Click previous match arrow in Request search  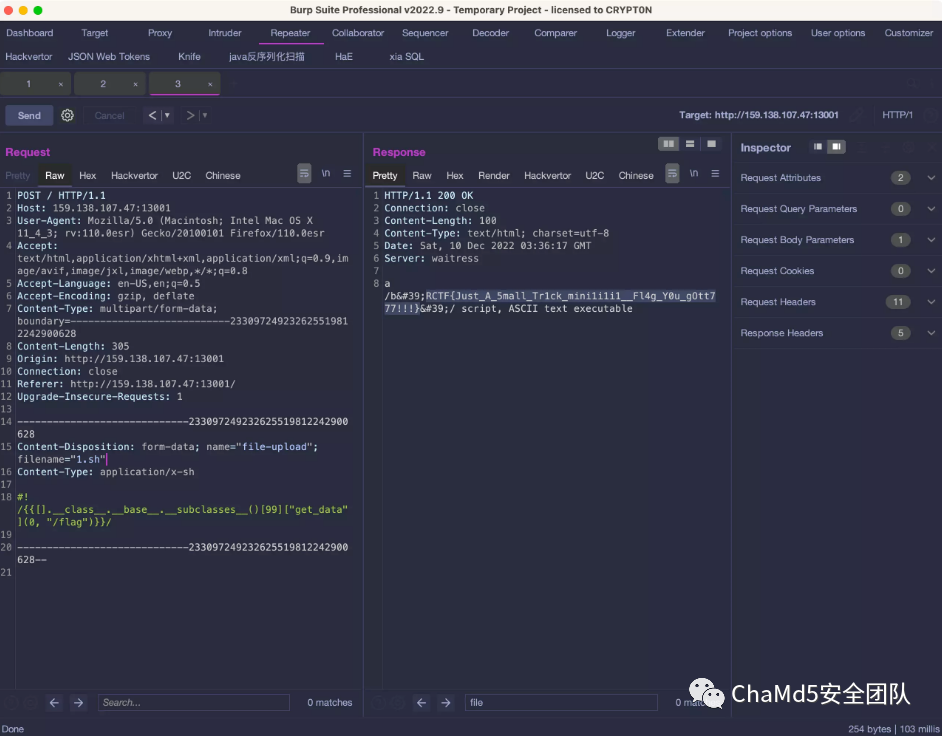coord(54,702)
